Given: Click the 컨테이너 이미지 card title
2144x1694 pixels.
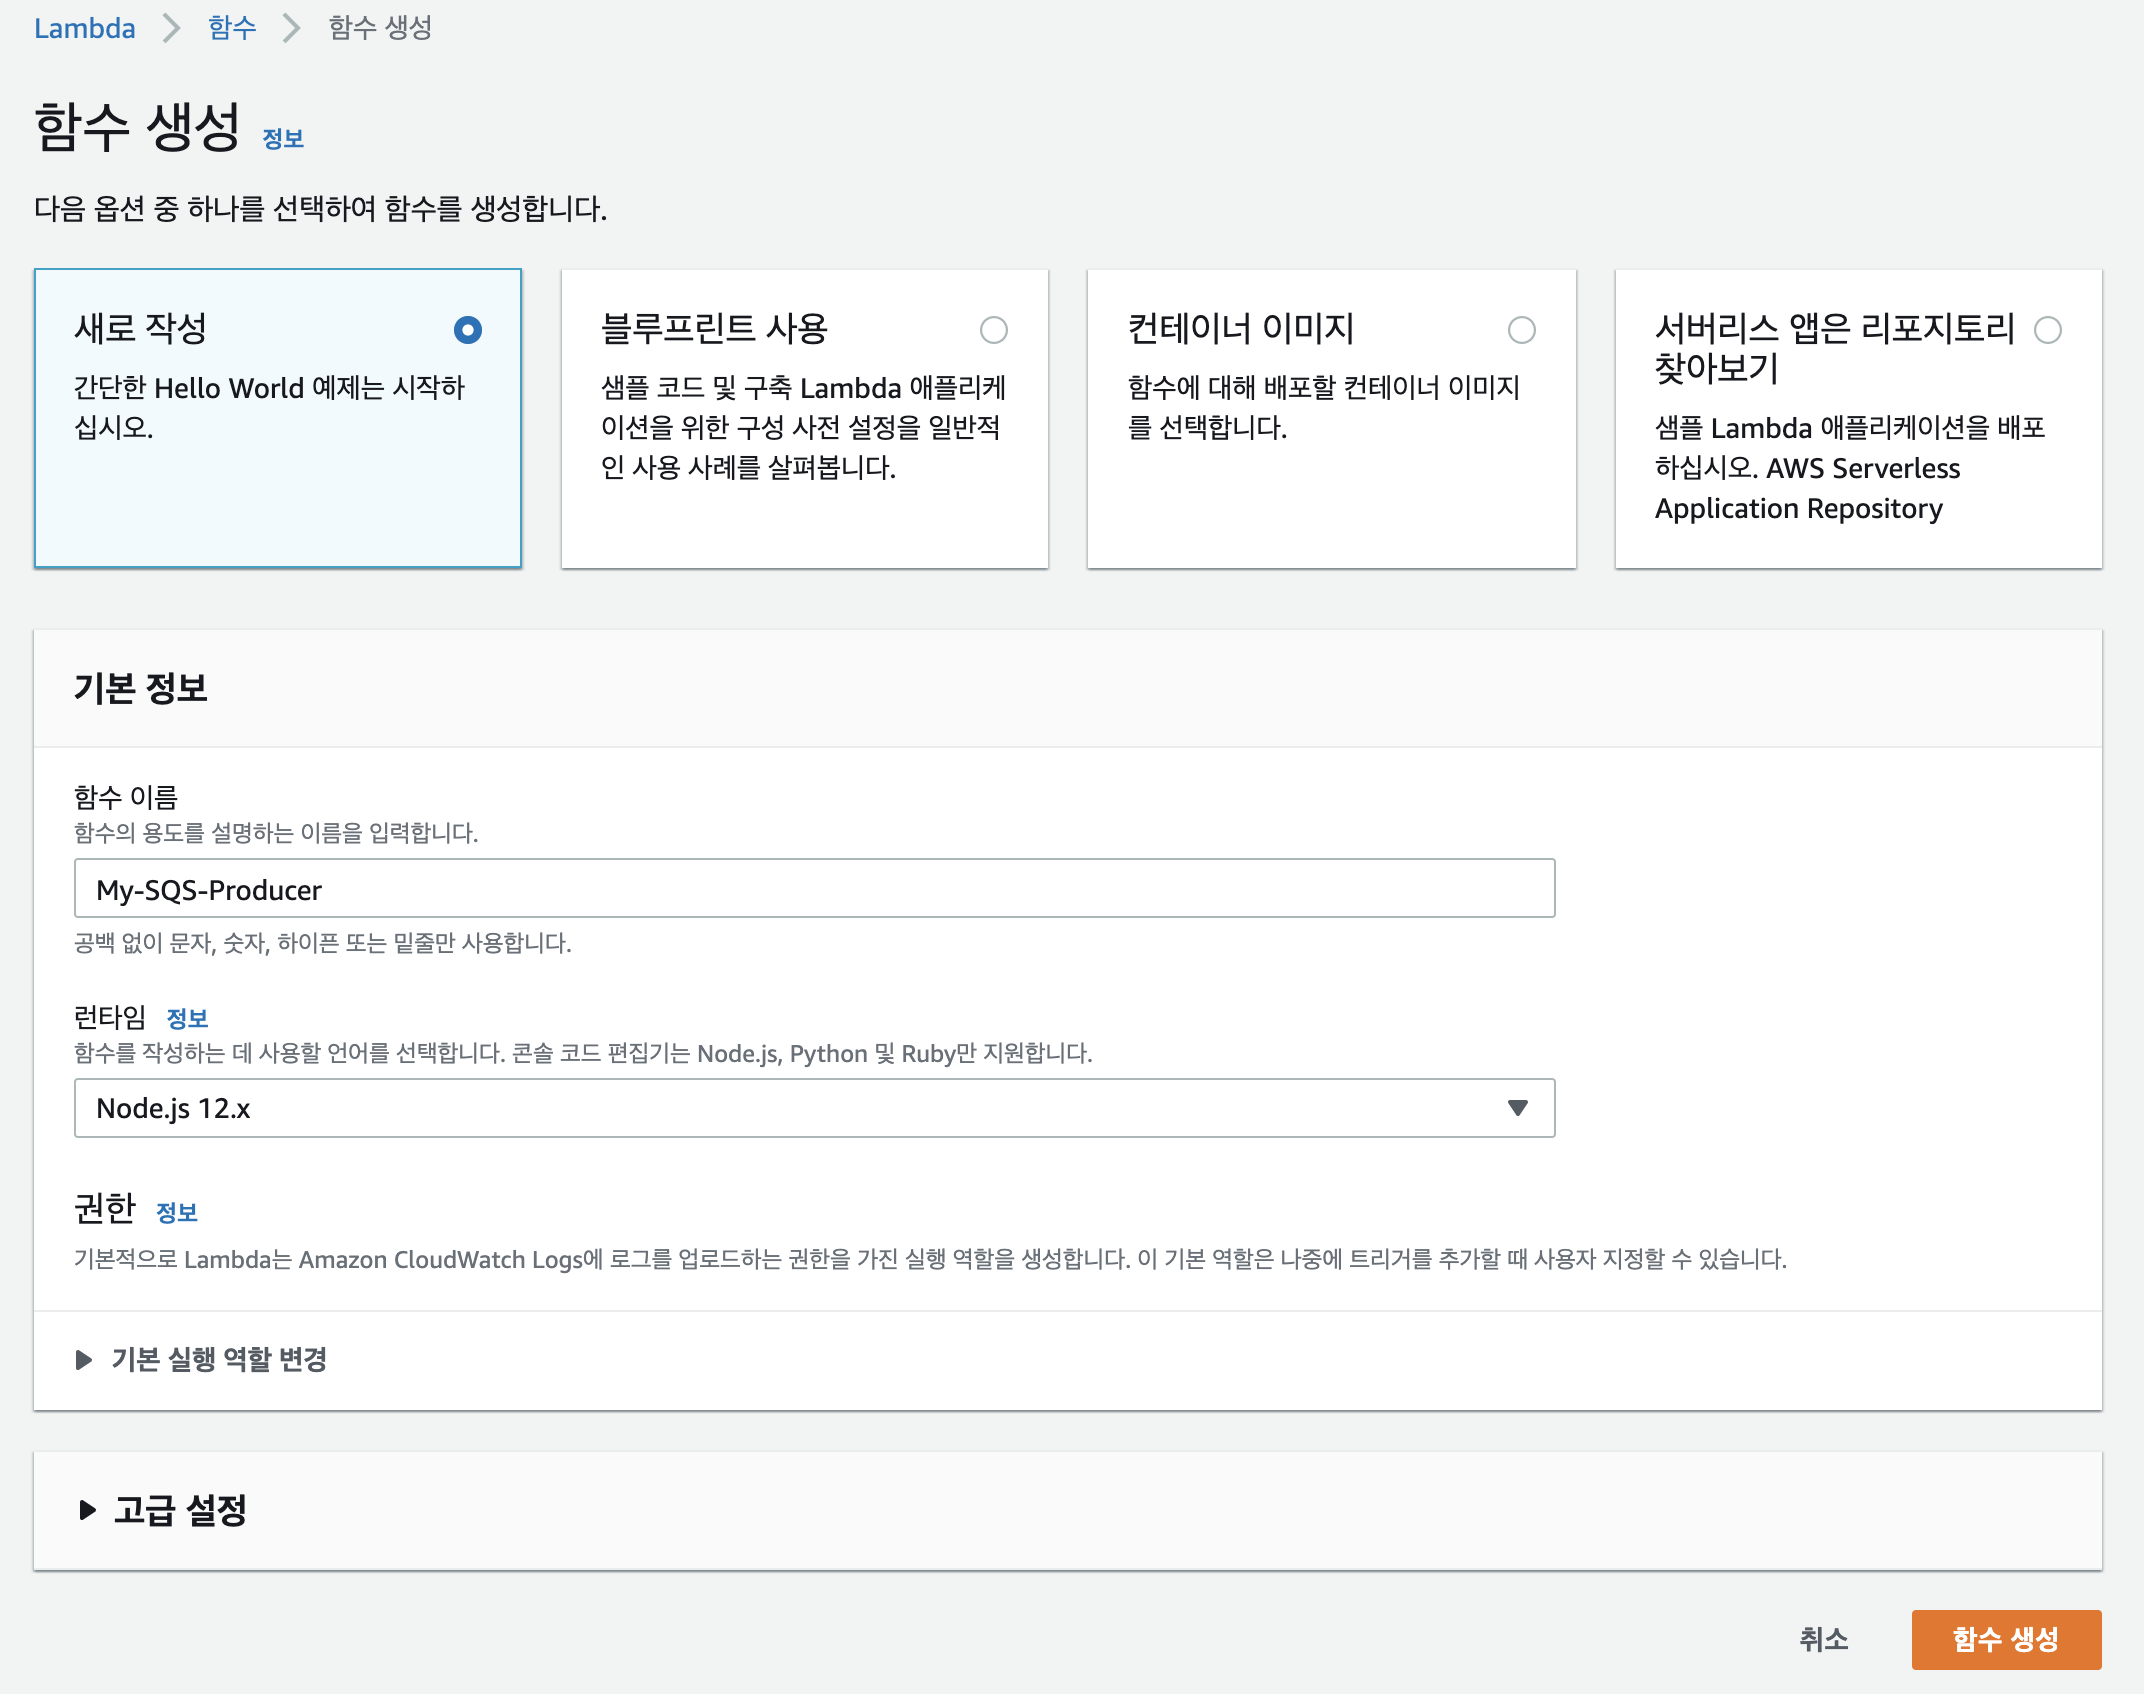Looking at the screenshot, I should (x=1240, y=328).
